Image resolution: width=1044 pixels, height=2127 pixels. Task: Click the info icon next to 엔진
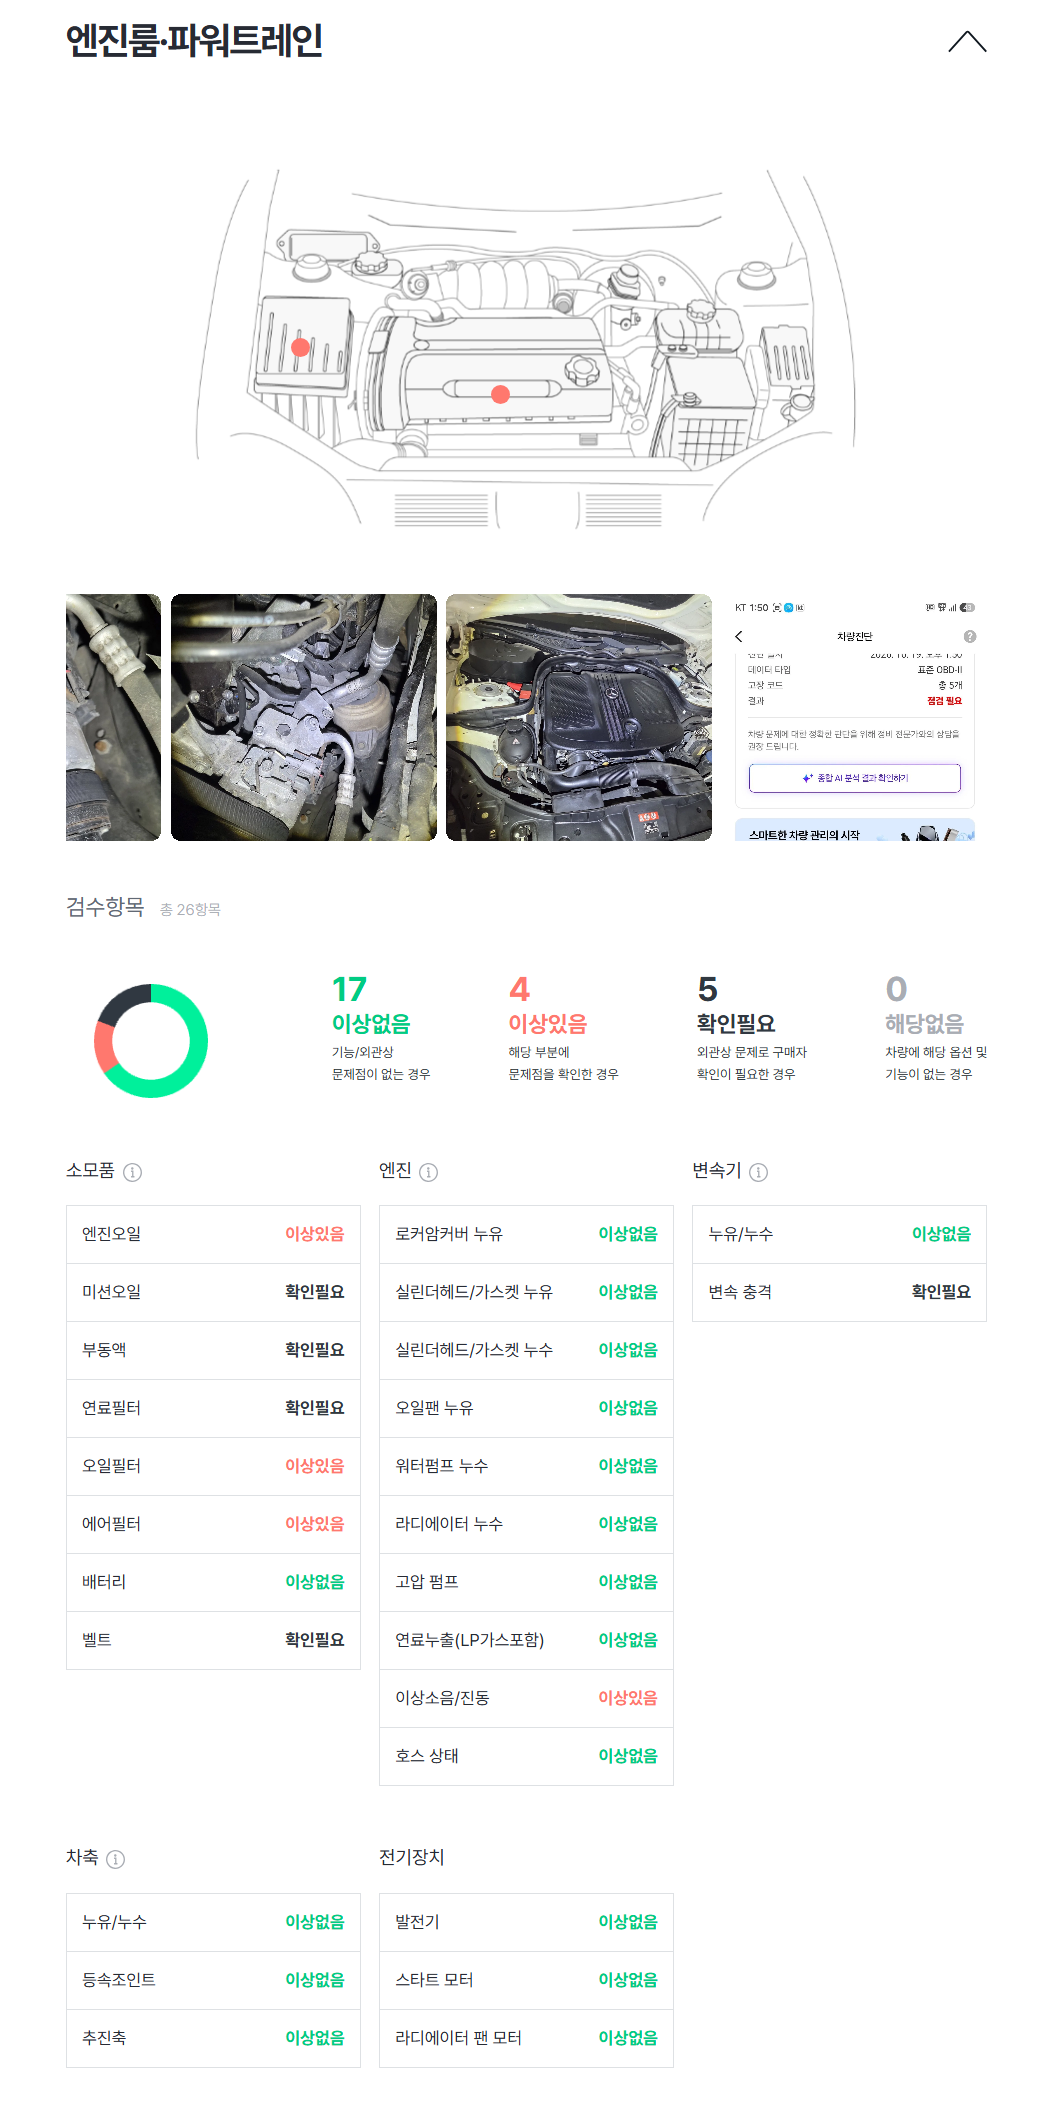click(x=428, y=1172)
